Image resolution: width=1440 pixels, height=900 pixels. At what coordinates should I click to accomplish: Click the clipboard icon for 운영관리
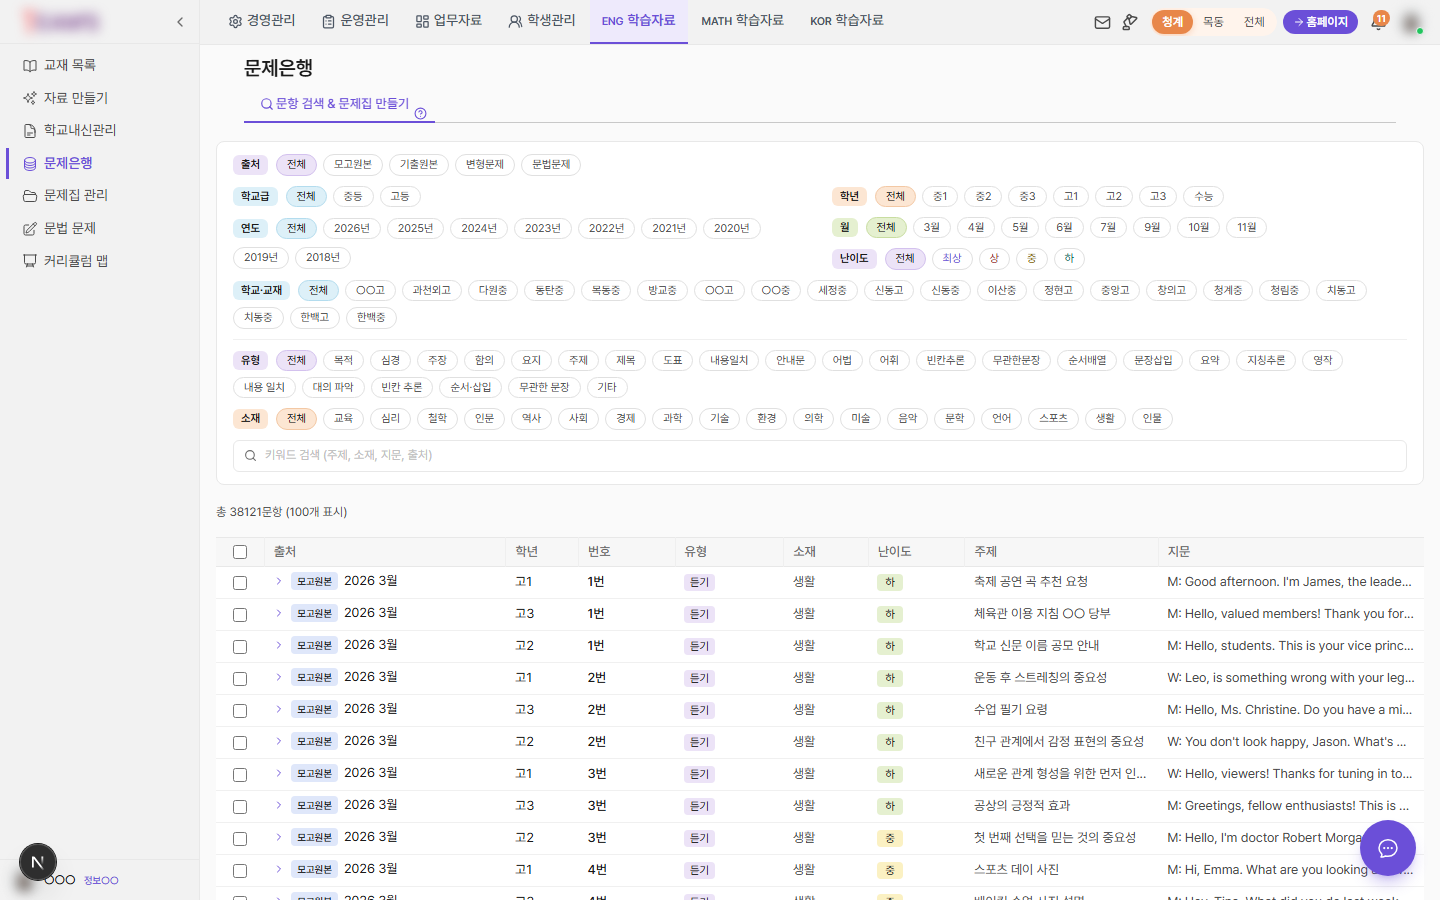[328, 21]
